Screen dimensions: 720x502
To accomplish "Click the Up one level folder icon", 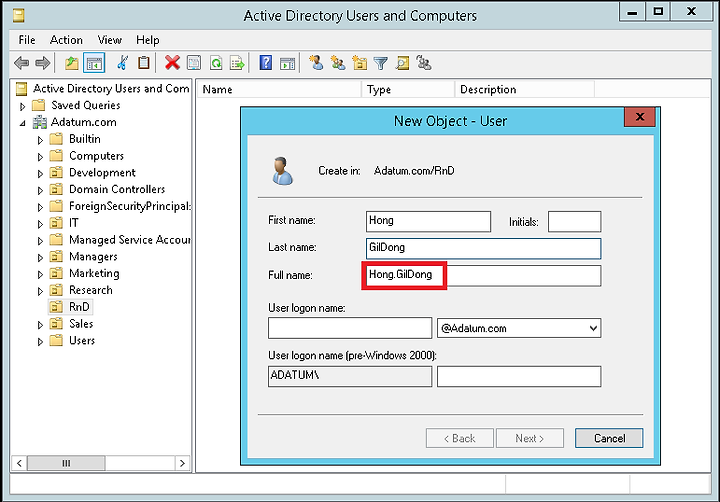I will coord(72,63).
